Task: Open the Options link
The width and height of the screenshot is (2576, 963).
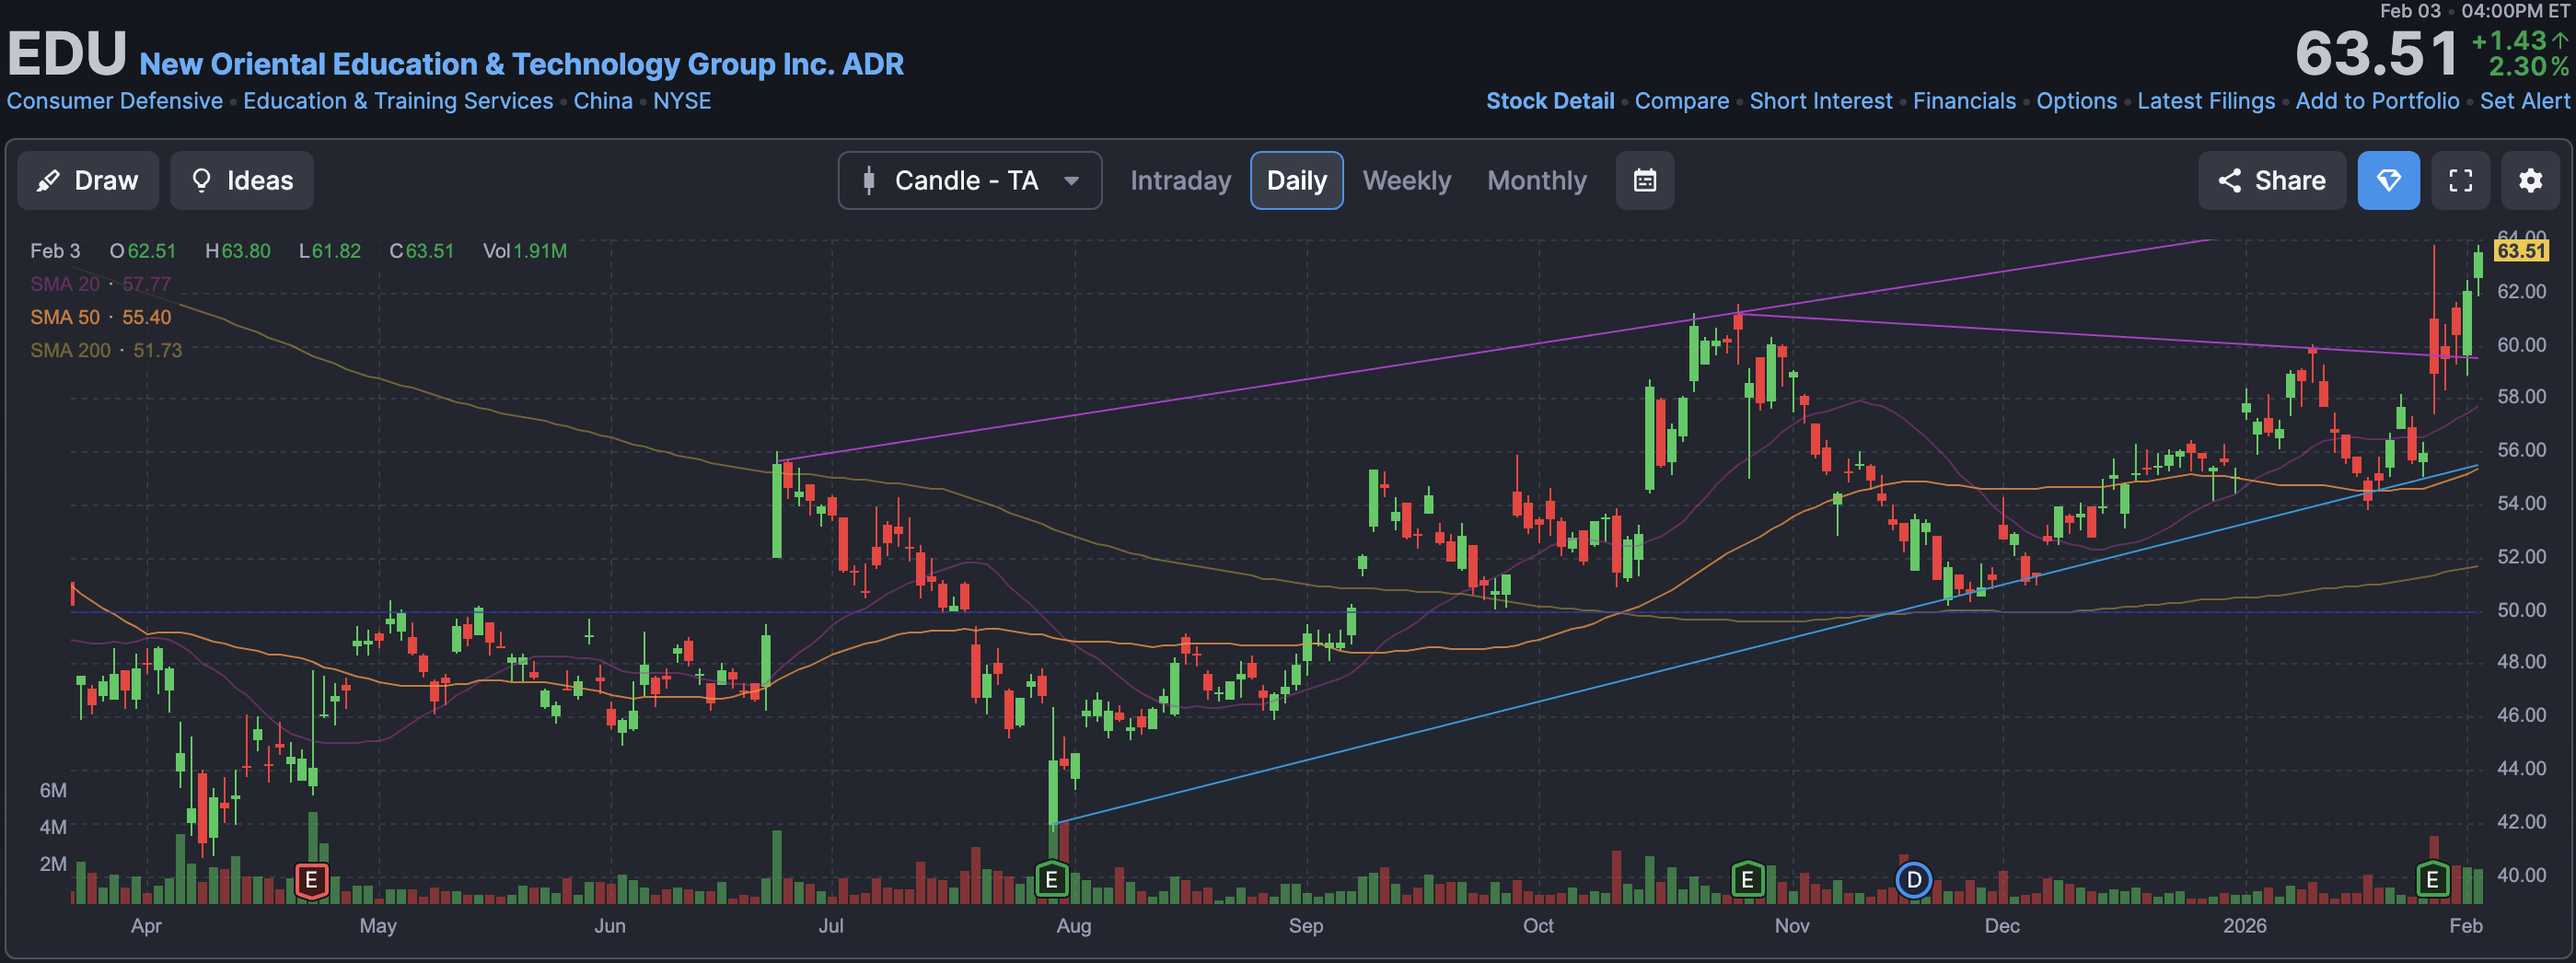Action: coord(2076,101)
